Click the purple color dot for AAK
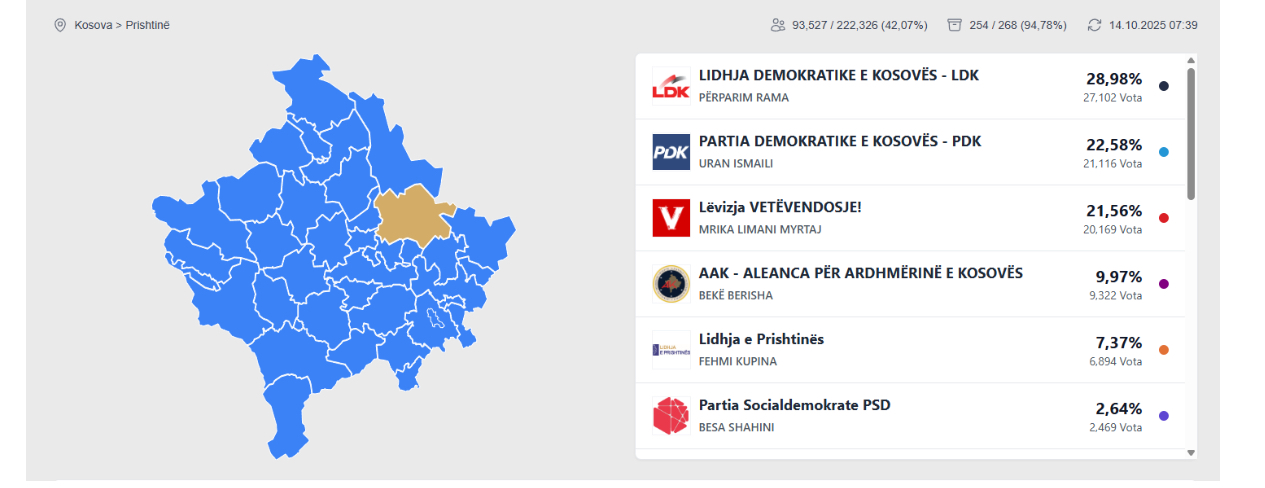Image resolution: width=1265 pixels, height=488 pixels. [x=1164, y=284]
